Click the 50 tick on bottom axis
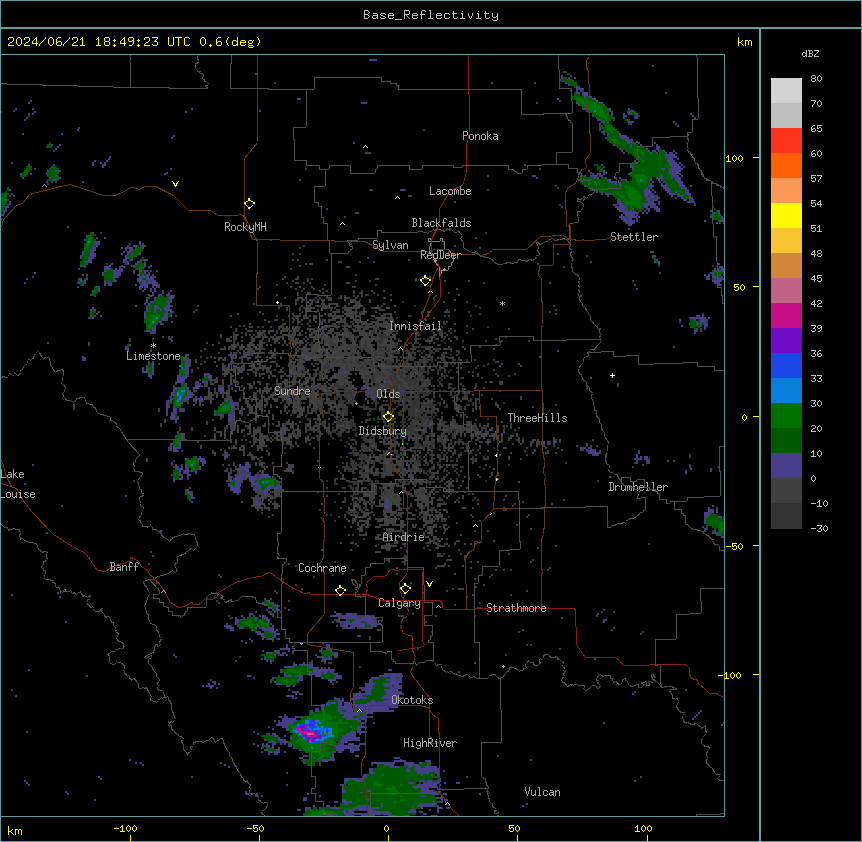The width and height of the screenshot is (862, 842). pyautogui.click(x=514, y=829)
